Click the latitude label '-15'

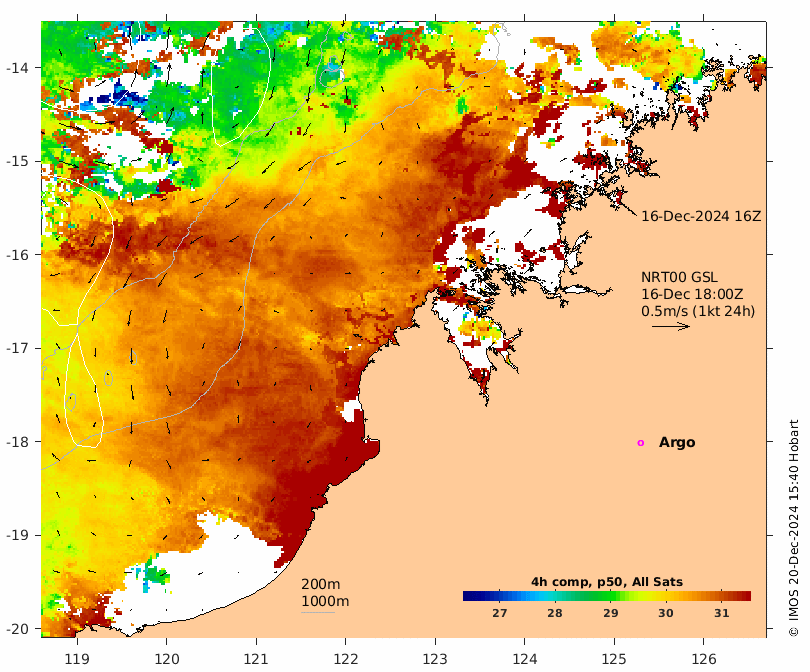(x=17, y=161)
